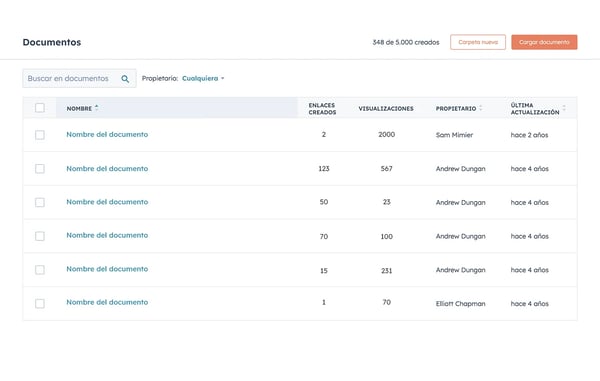Click the Enlaces creados column header
The image size is (600, 381).
click(322, 109)
